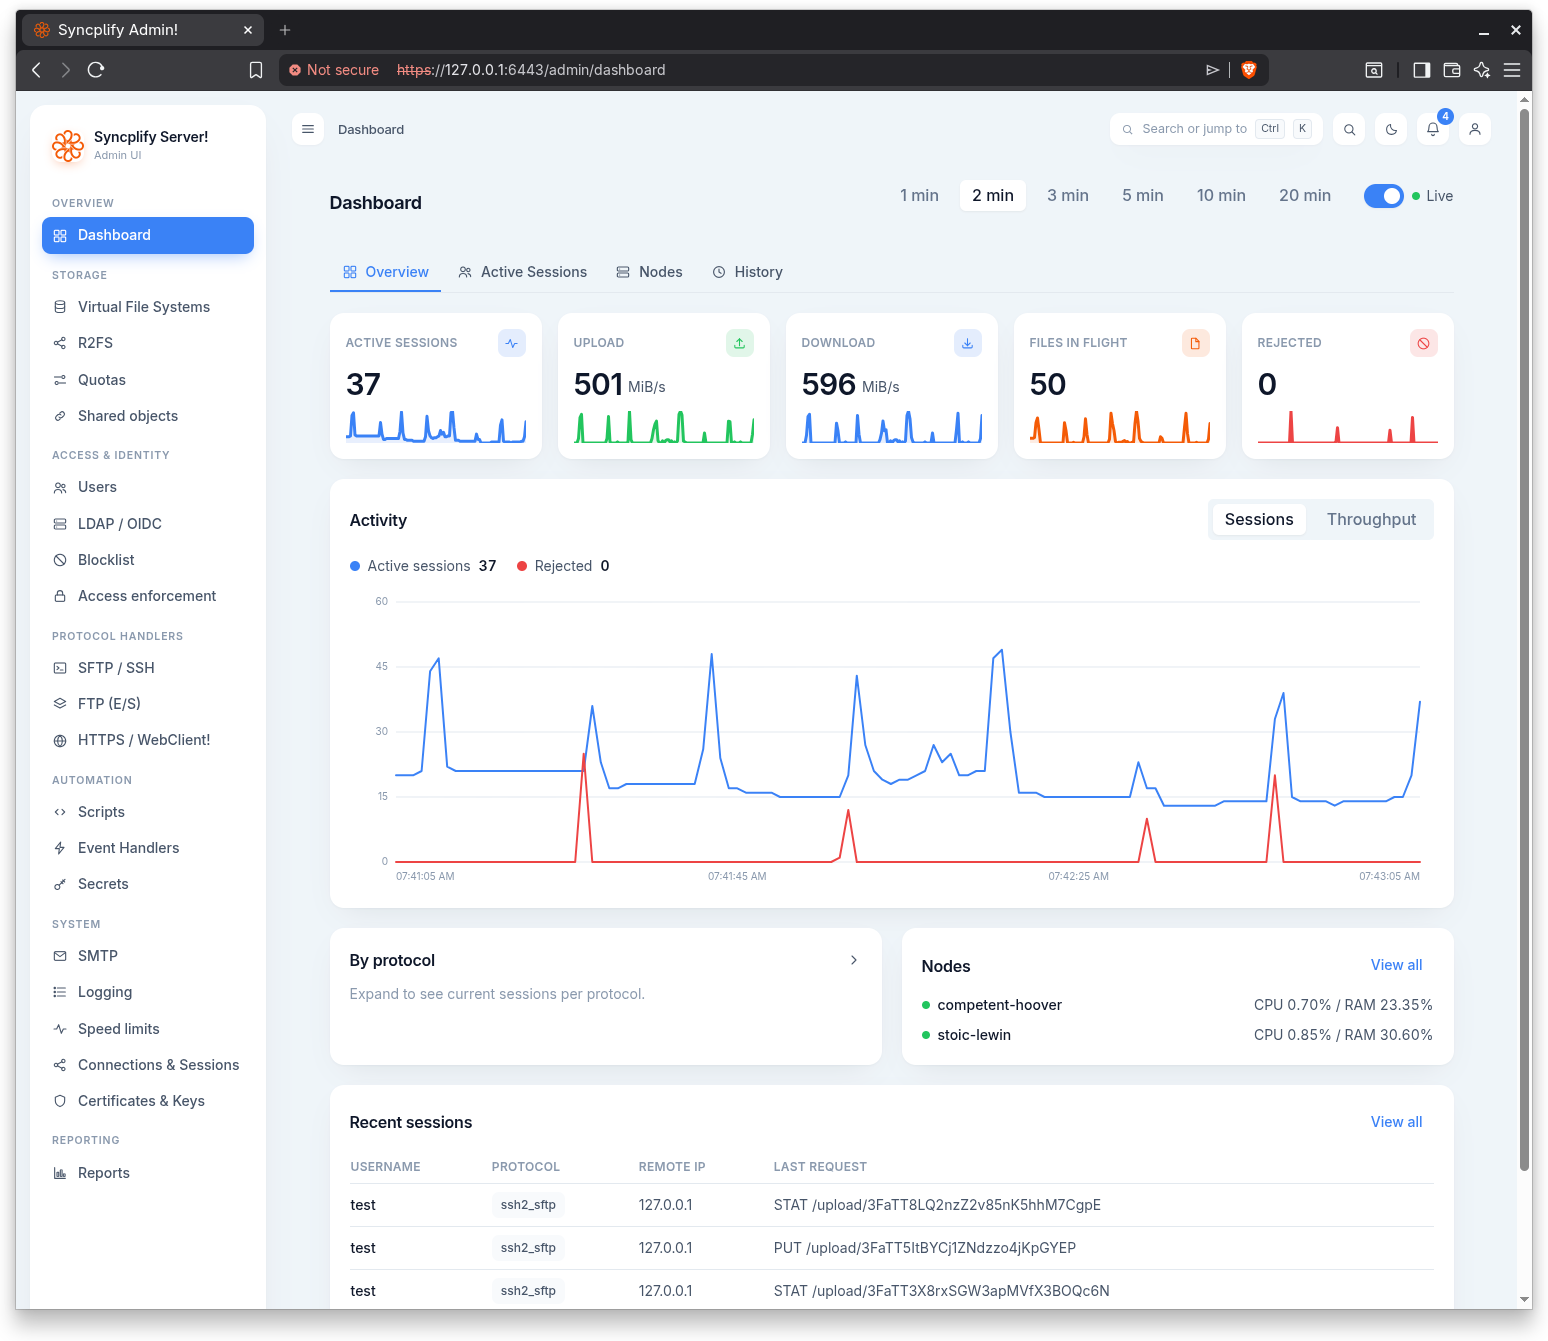
Task: Click the upload card arrow icon
Action: coord(739,343)
